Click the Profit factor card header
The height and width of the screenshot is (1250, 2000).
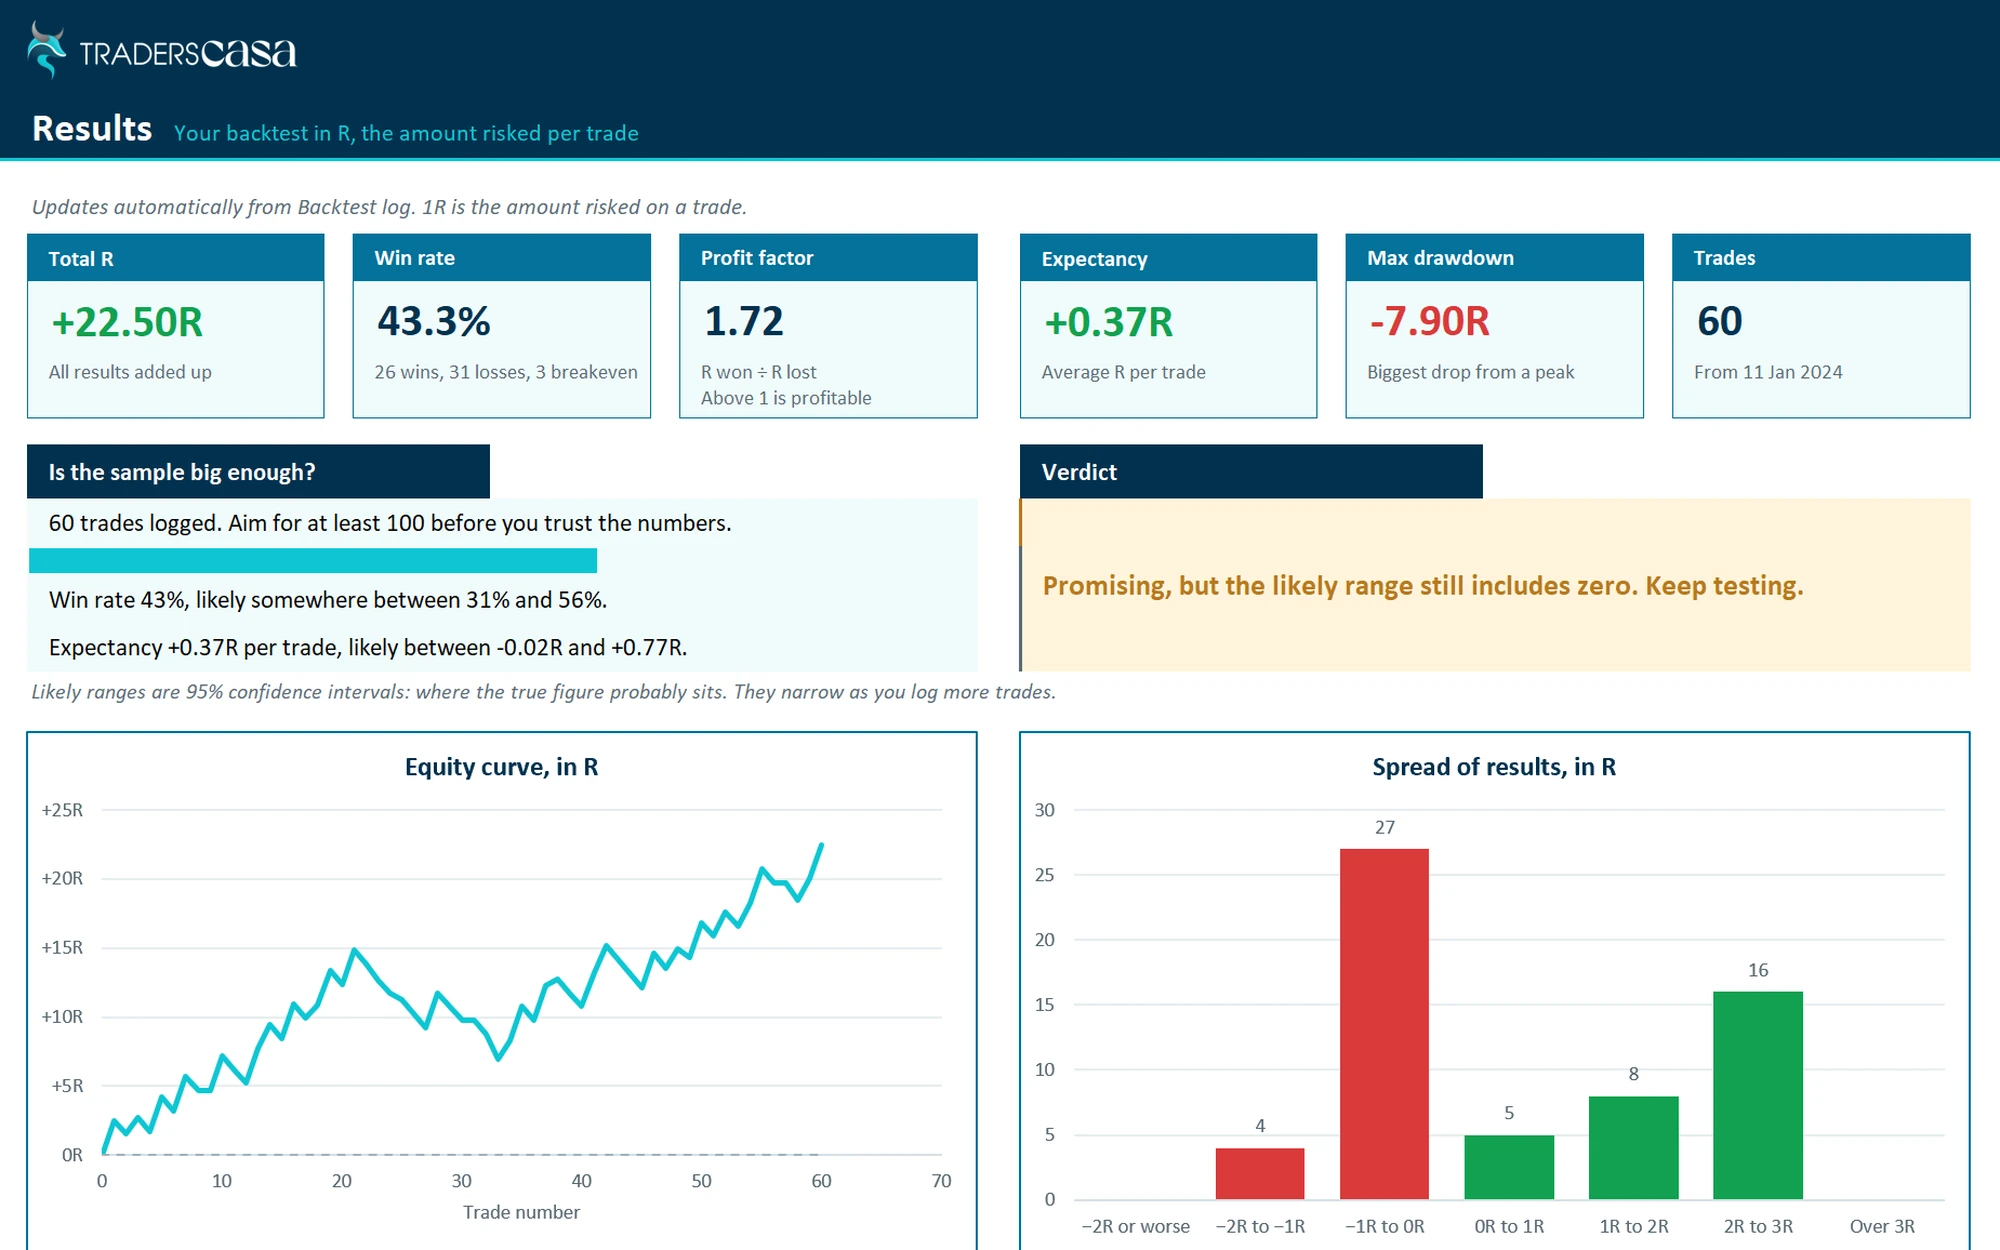(828, 258)
